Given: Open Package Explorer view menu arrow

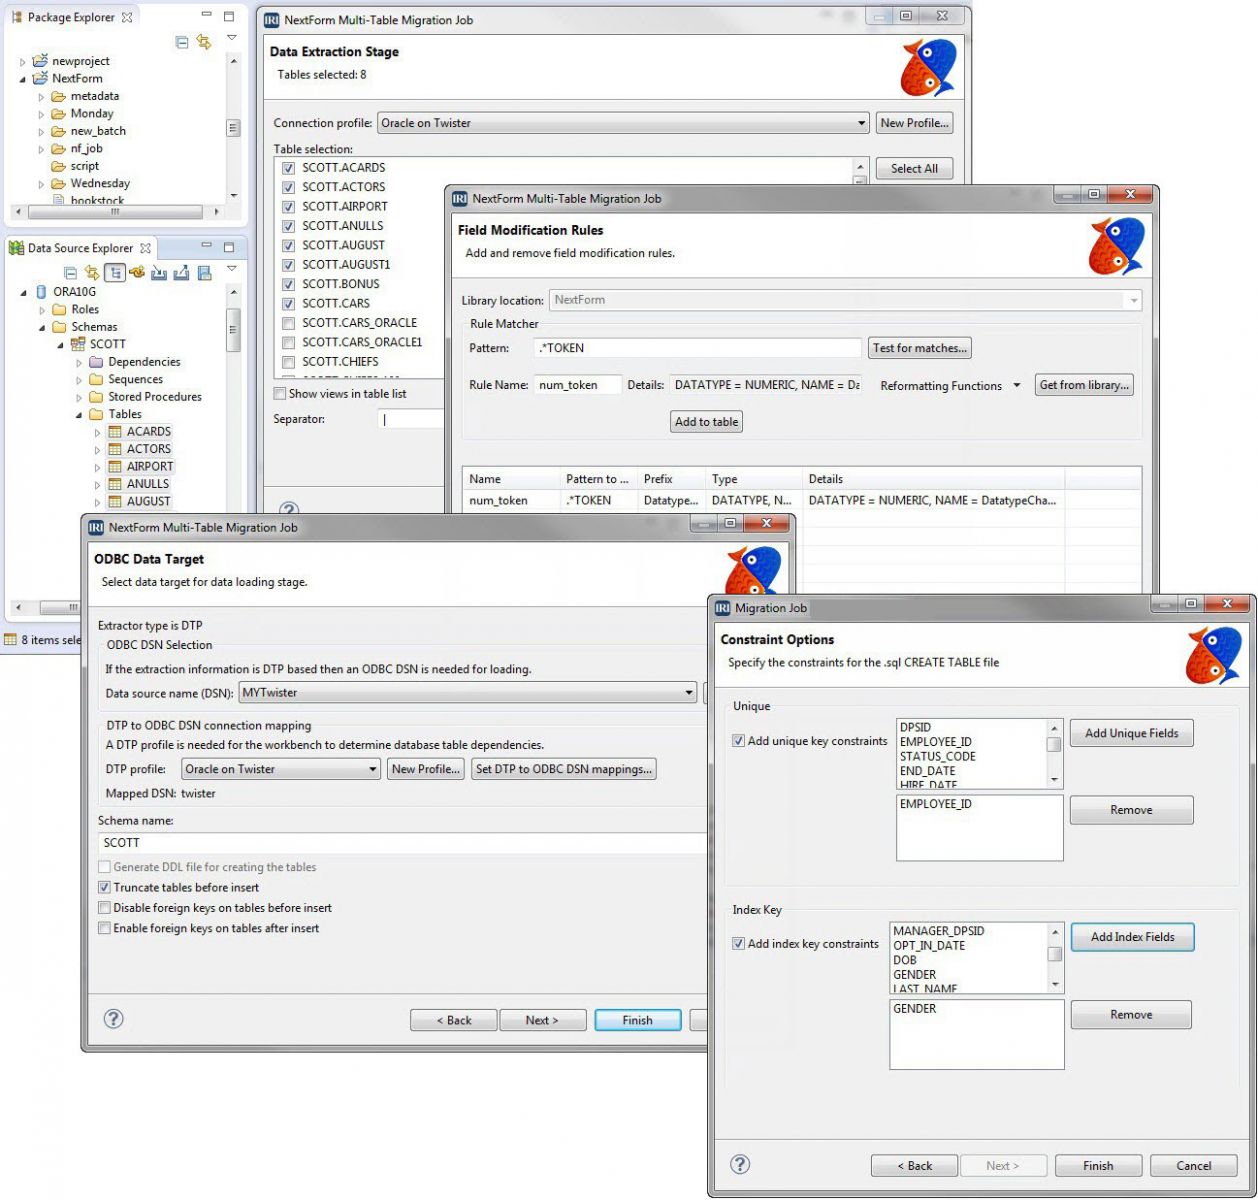Looking at the screenshot, I should tap(232, 38).
